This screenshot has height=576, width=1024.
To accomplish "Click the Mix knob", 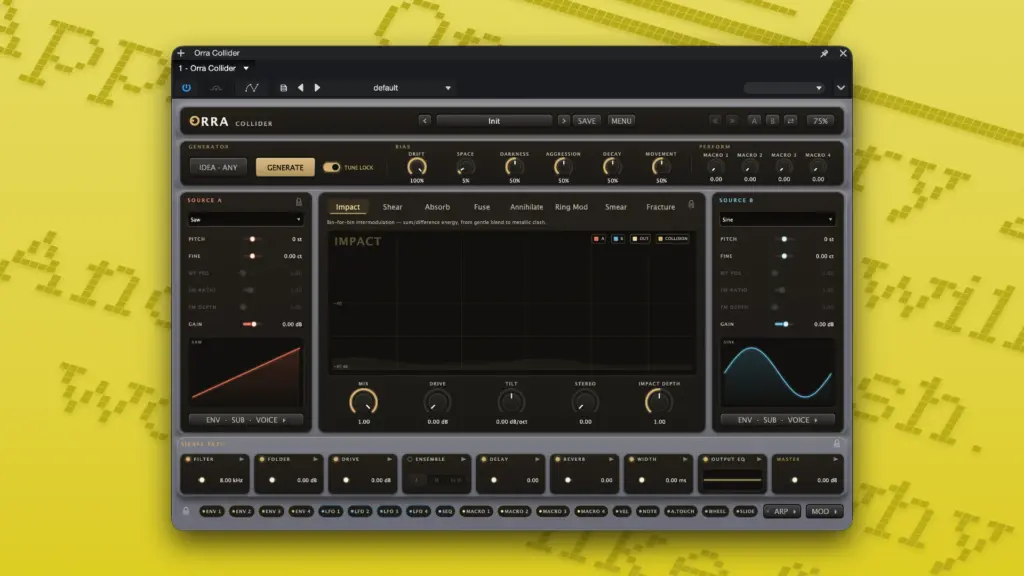I will (363, 402).
